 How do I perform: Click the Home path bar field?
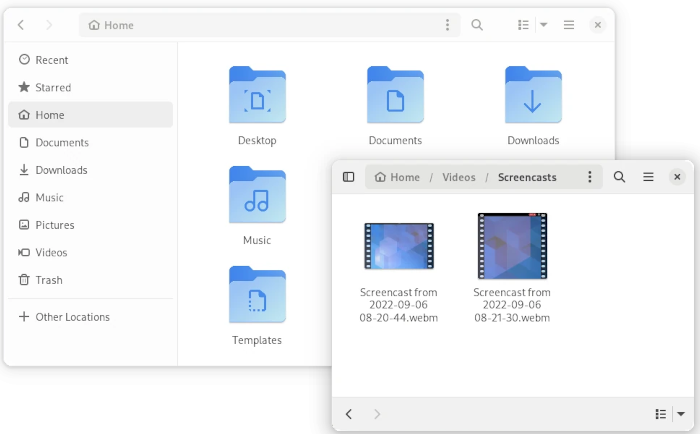(270, 25)
